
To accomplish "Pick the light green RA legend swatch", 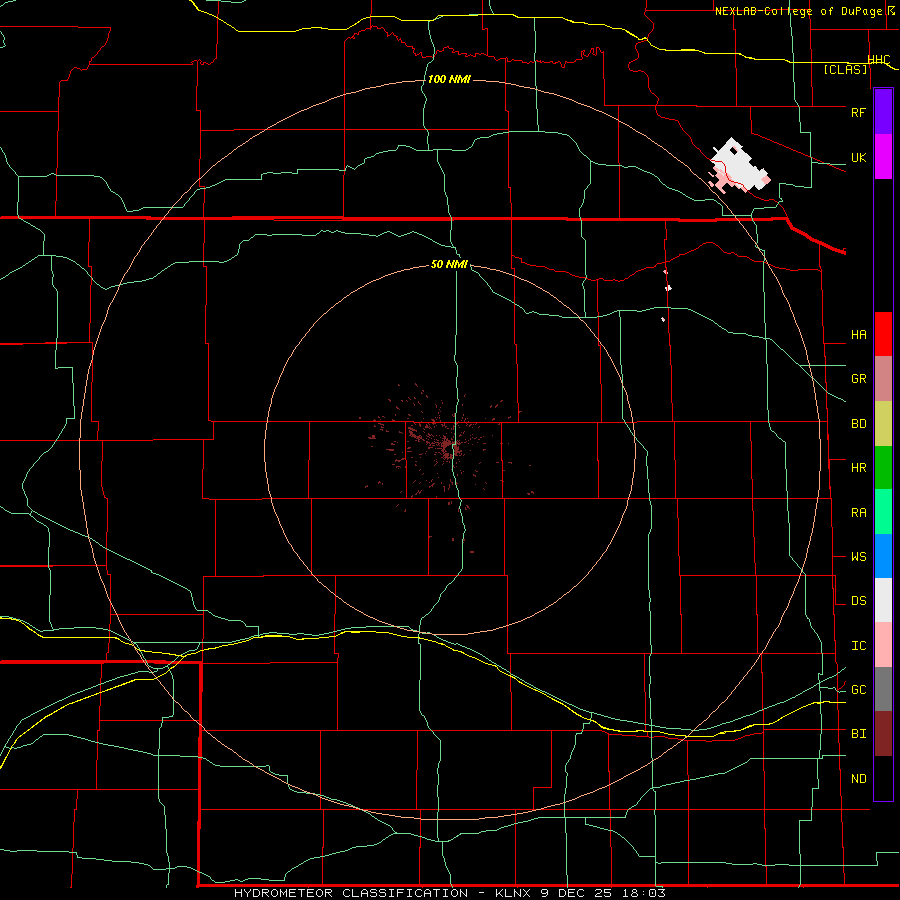I will [883, 512].
